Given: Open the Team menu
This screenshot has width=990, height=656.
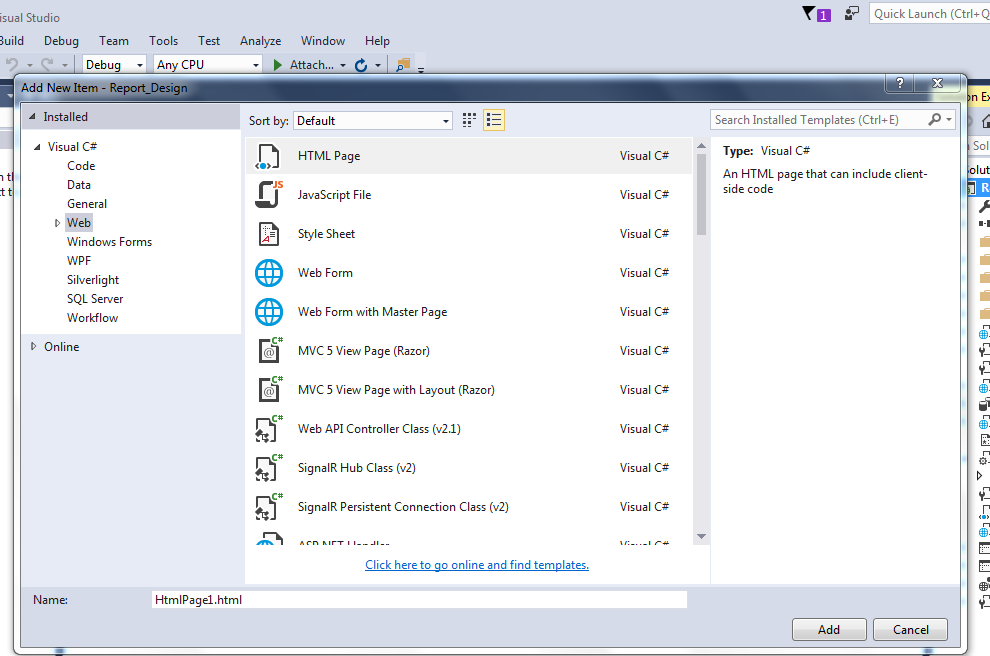Looking at the screenshot, I should click(114, 41).
